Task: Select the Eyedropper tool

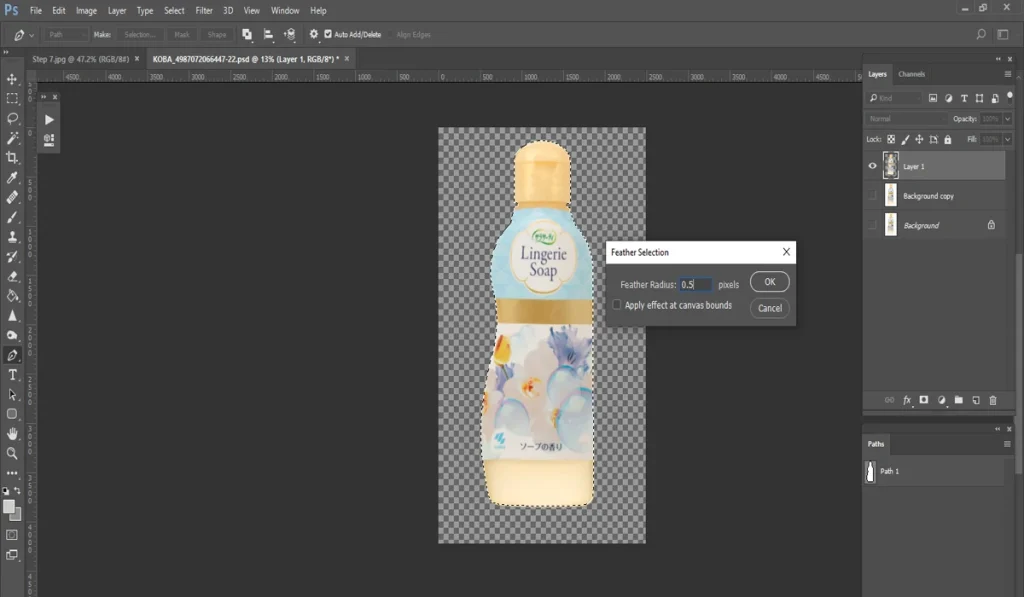Action: 12,178
